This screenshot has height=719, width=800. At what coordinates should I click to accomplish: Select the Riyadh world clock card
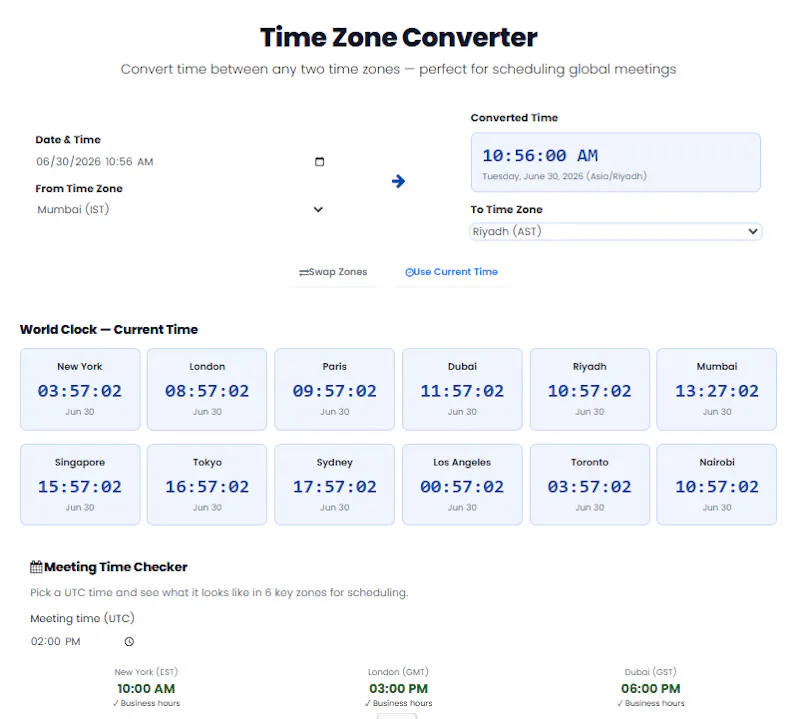pos(590,389)
